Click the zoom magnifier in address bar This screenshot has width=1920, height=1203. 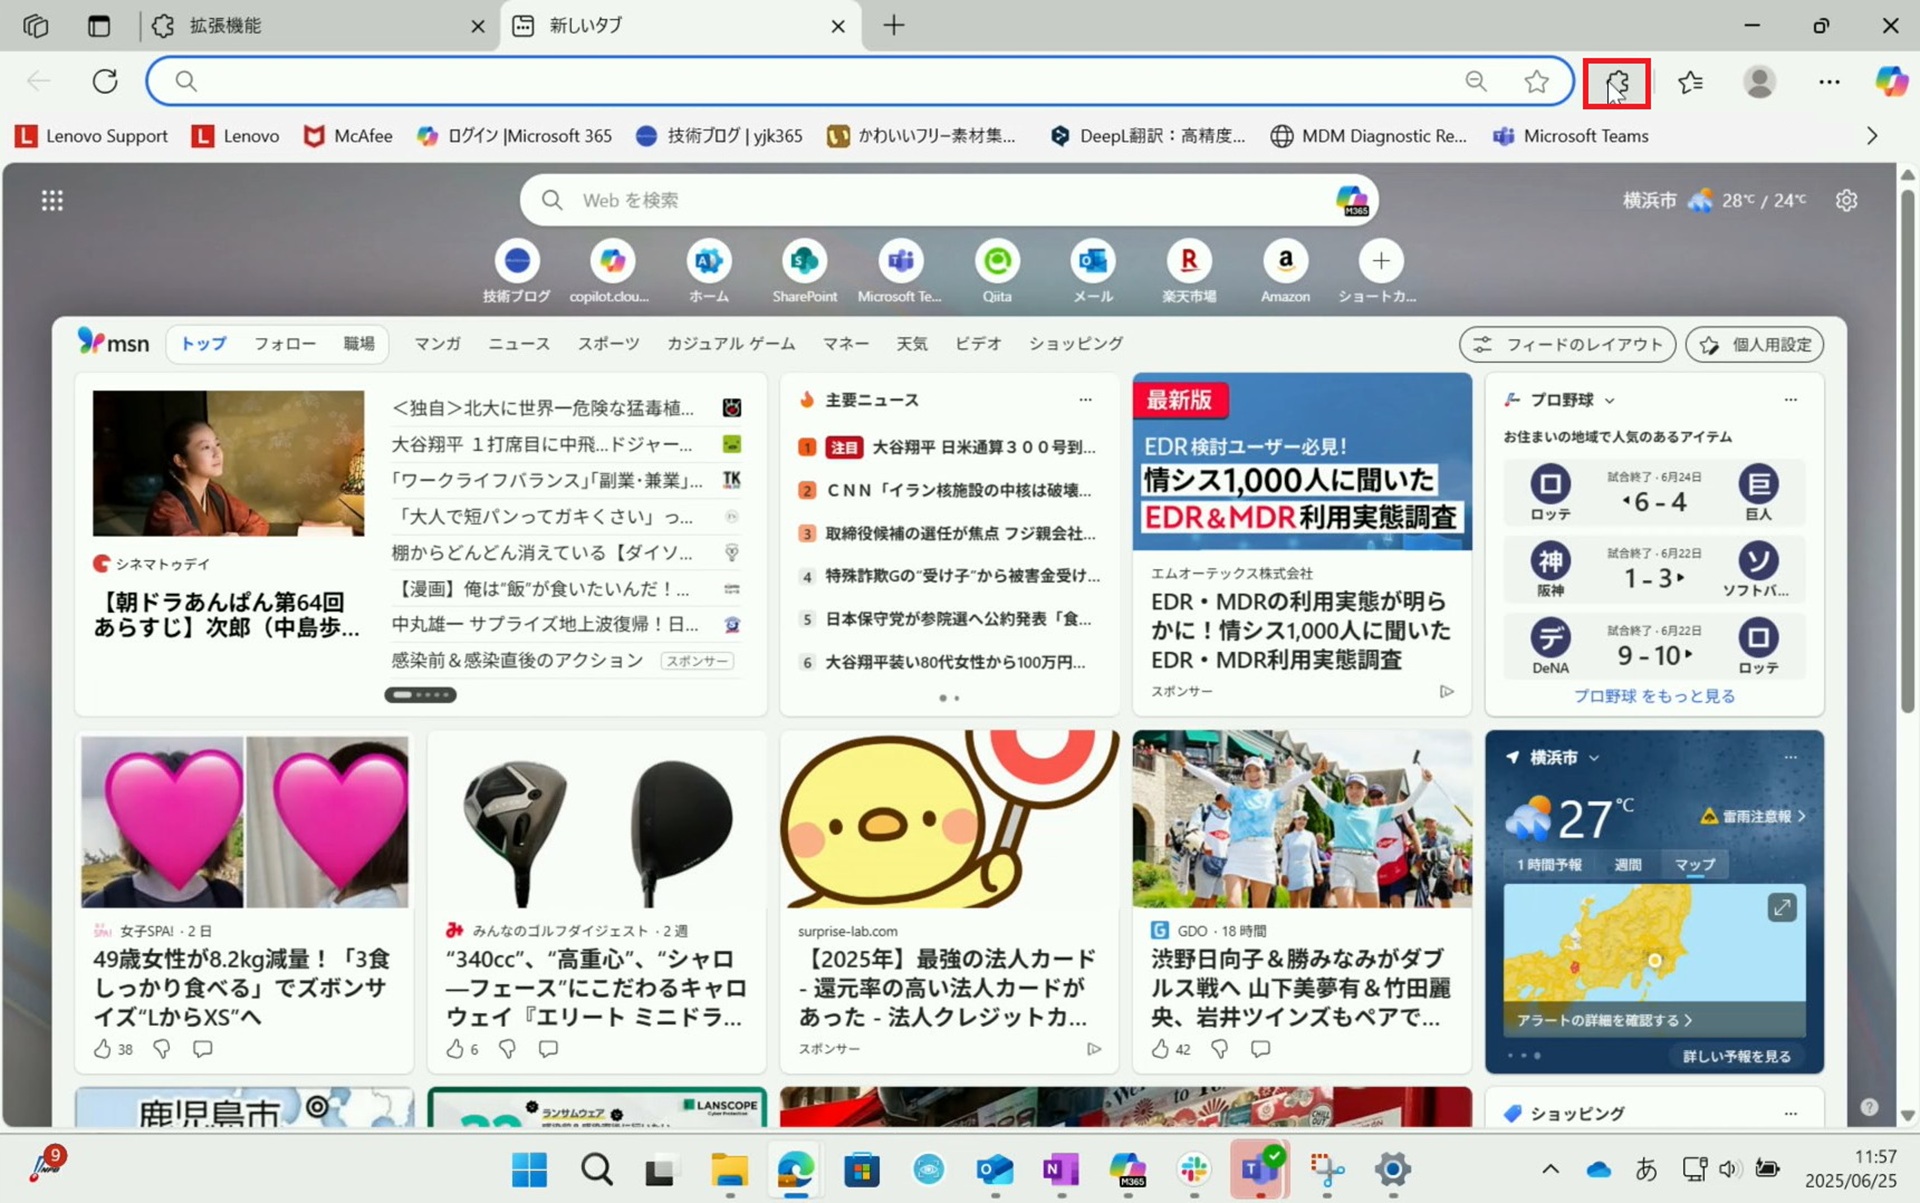pos(1476,81)
